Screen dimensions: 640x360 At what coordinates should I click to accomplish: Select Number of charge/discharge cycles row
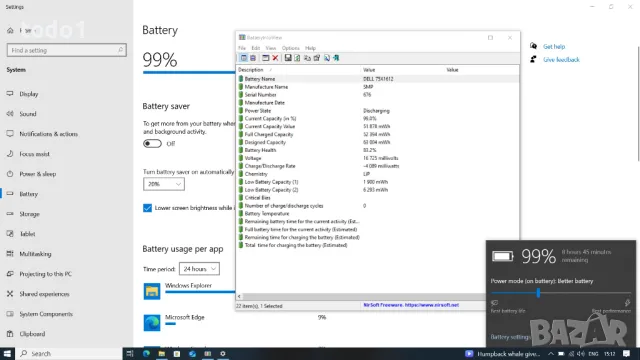pos(378,206)
